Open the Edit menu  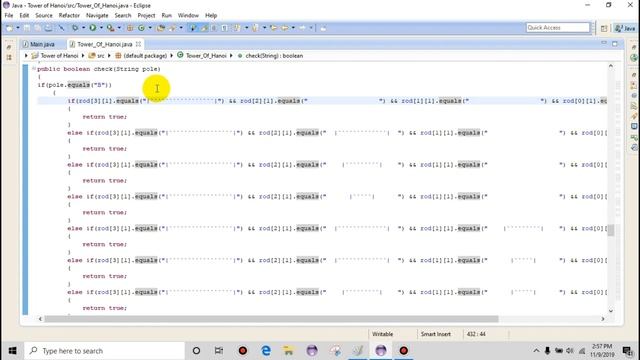tap(24, 16)
